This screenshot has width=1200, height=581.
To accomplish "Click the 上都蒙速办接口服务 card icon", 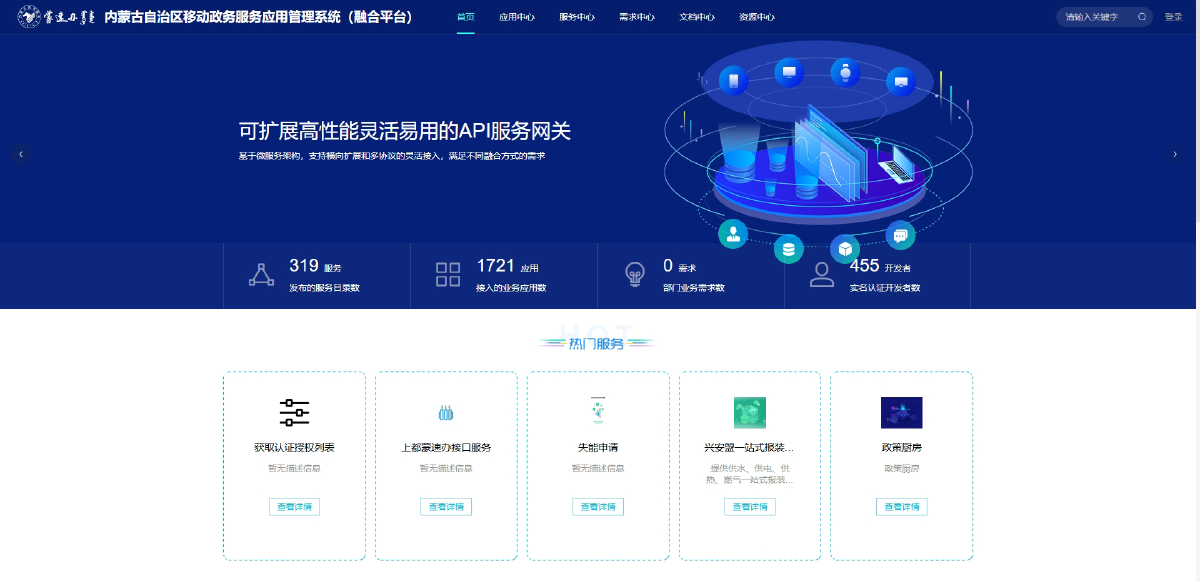I will [x=446, y=412].
